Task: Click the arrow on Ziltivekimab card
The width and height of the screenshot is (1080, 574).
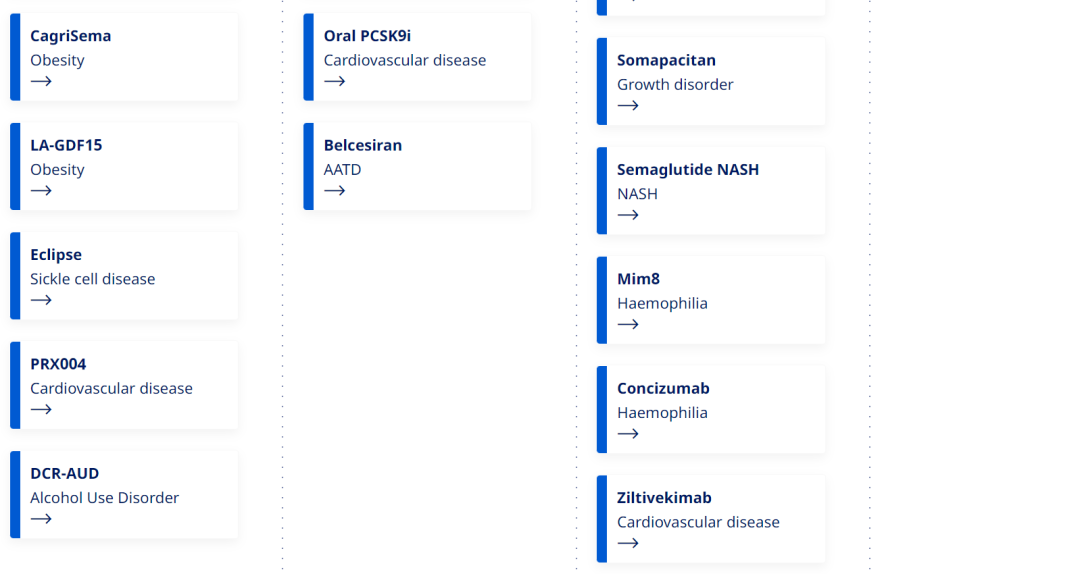Action: point(628,544)
